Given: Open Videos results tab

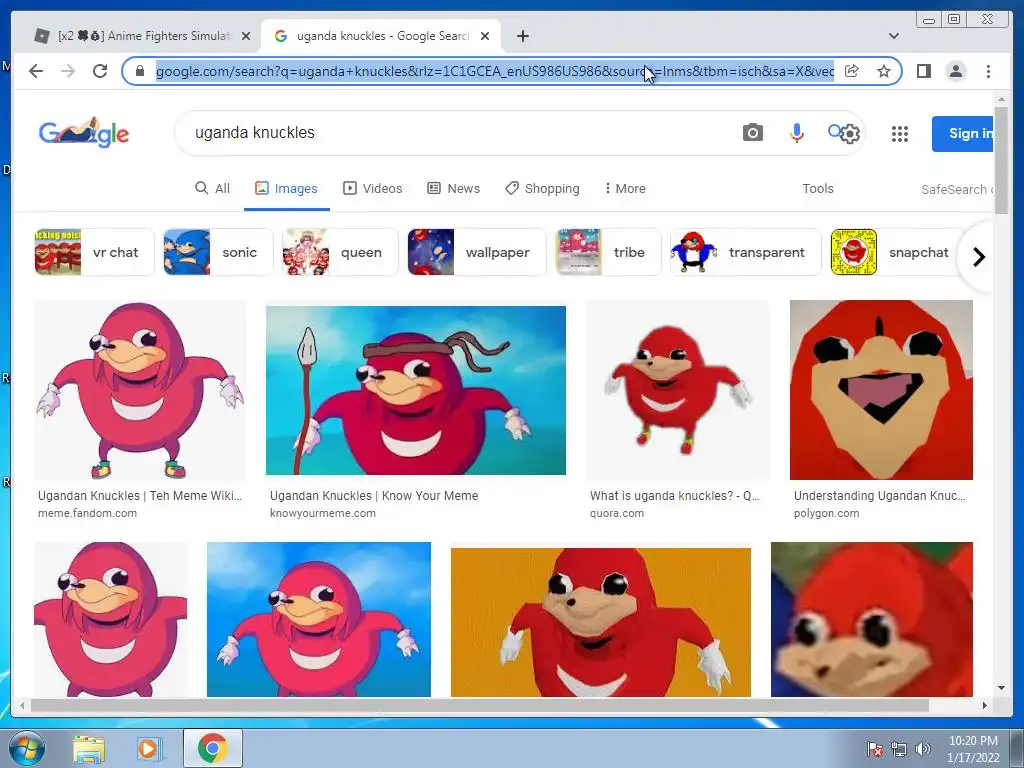Looking at the screenshot, I should pos(372,189).
